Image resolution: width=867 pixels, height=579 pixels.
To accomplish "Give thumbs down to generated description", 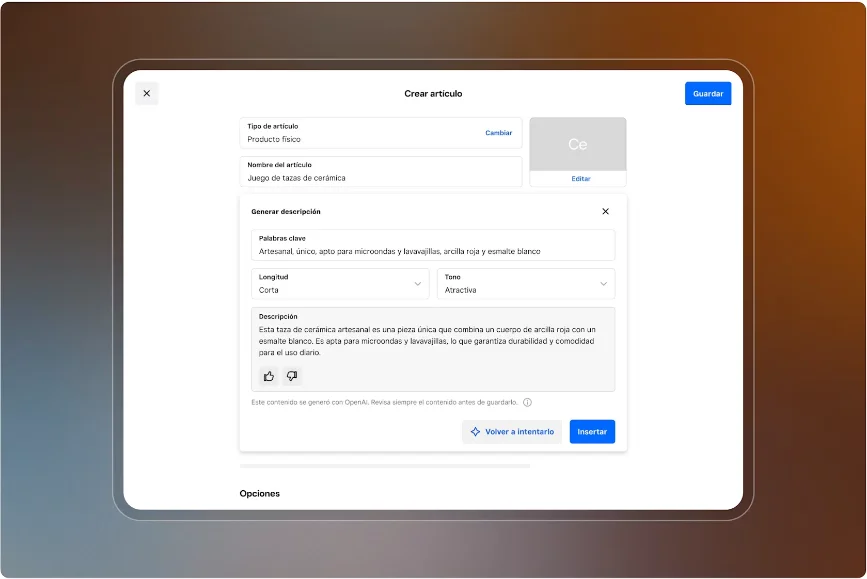I will 292,376.
